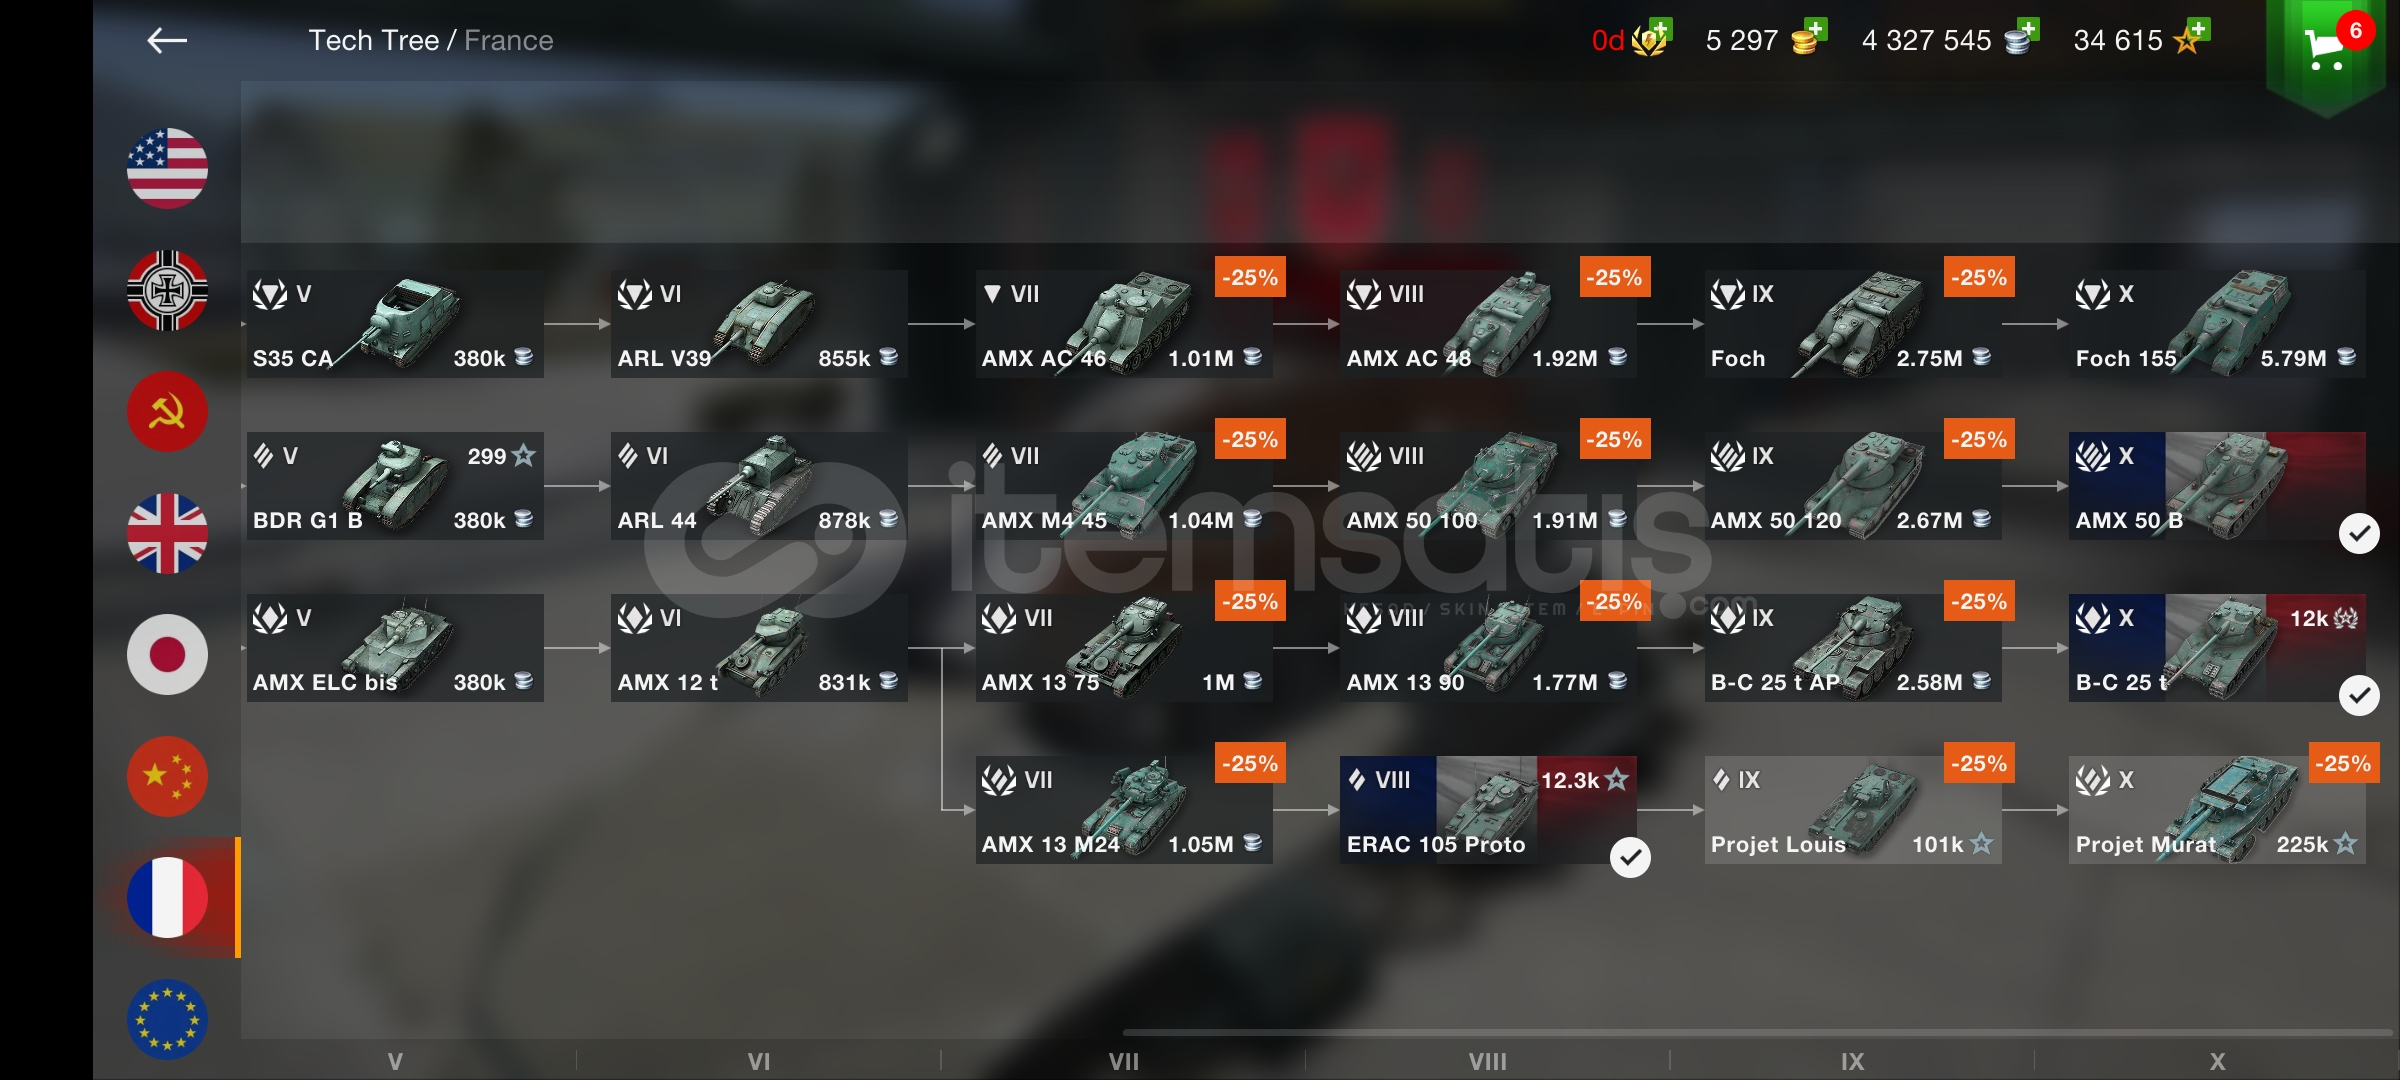Select the United Kingdom flag icon
This screenshot has height=1080, width=2400.
(167, 533)
